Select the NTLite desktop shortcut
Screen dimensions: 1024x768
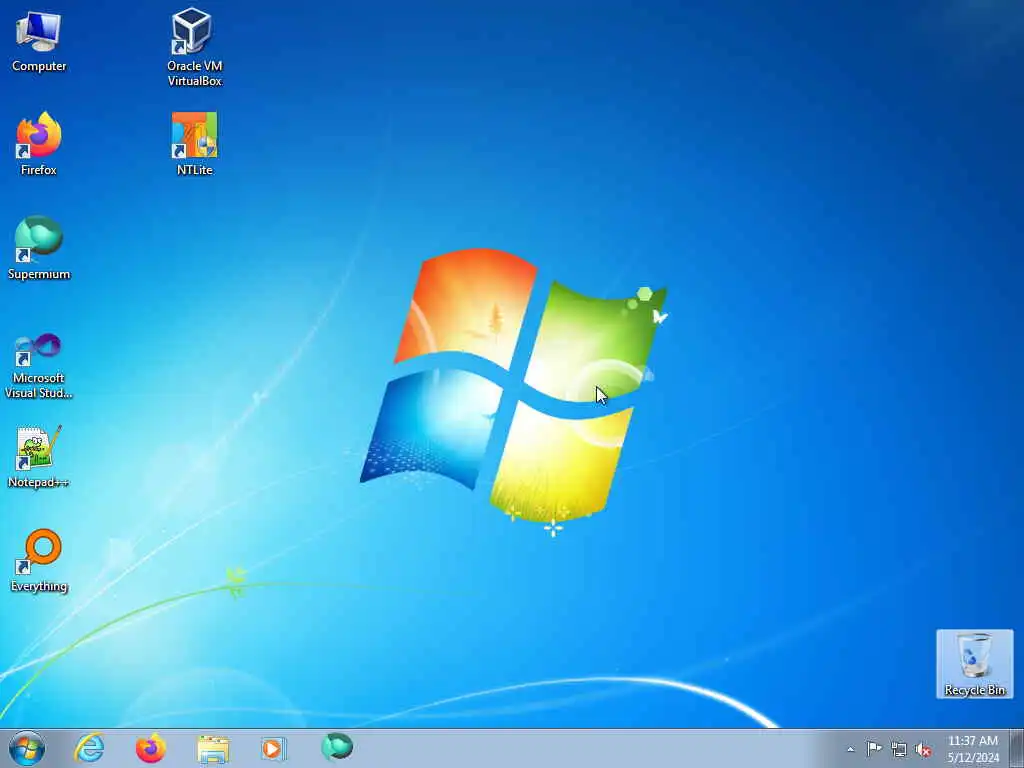pos(195,144)
